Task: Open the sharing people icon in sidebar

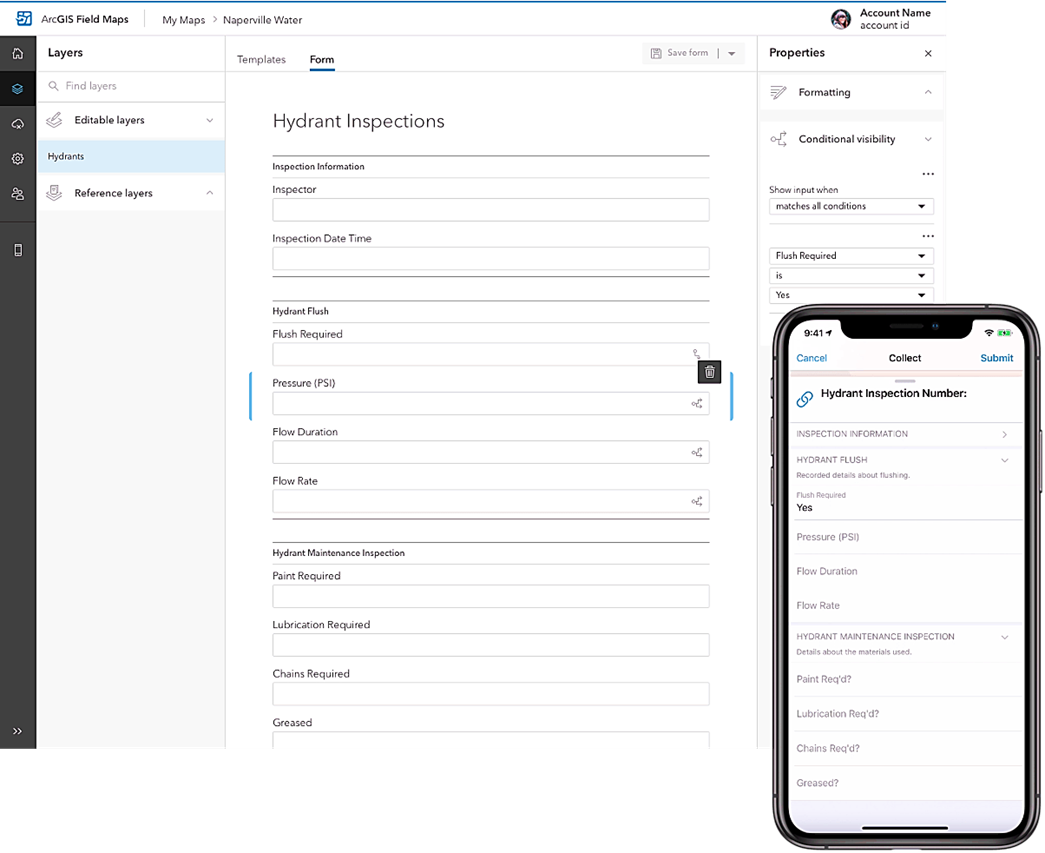Action: coord(17,194)
